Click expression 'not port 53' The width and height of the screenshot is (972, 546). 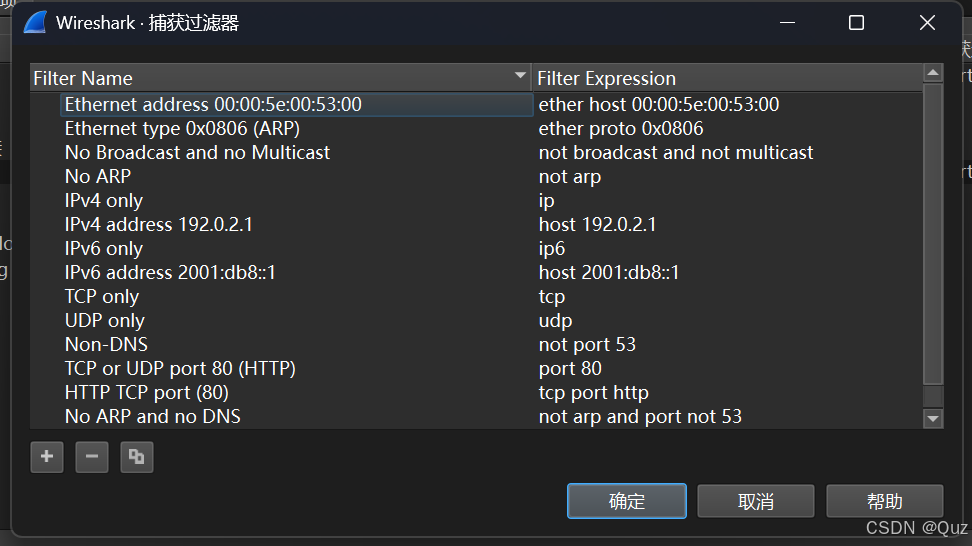pyautogui.click(x=587, y=345)
